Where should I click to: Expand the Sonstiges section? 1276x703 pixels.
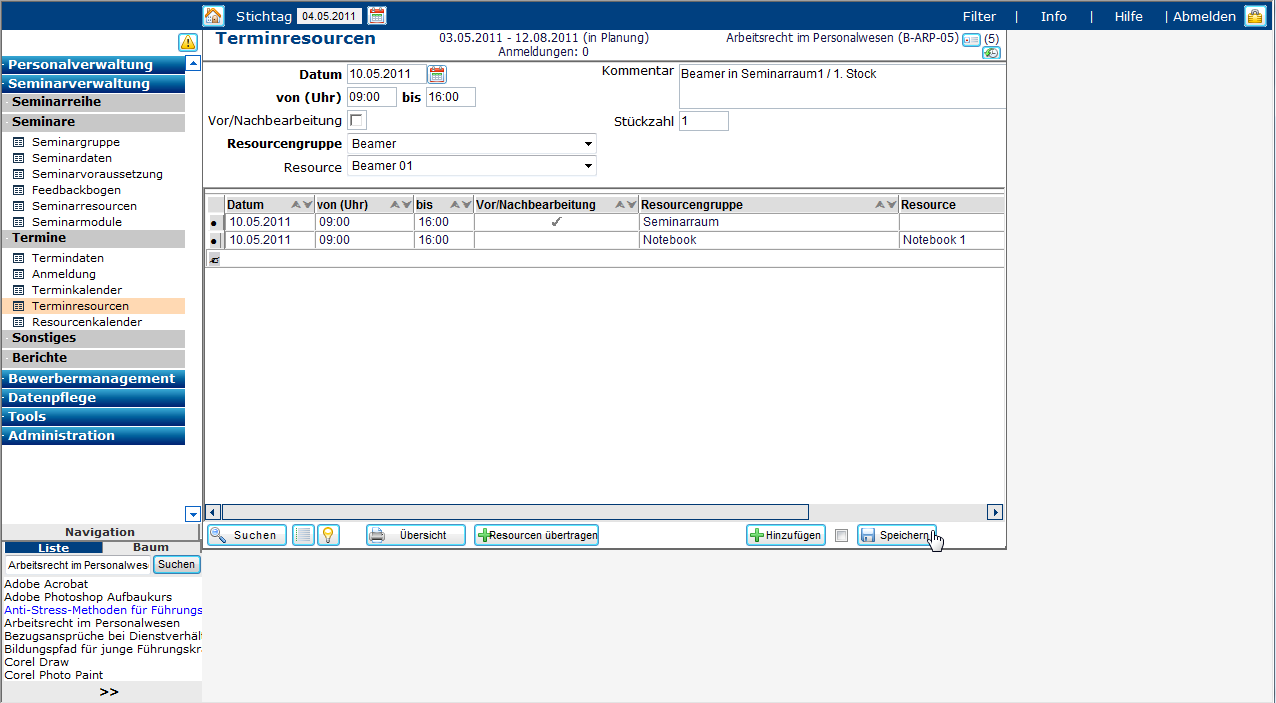[x=93, y=338]
